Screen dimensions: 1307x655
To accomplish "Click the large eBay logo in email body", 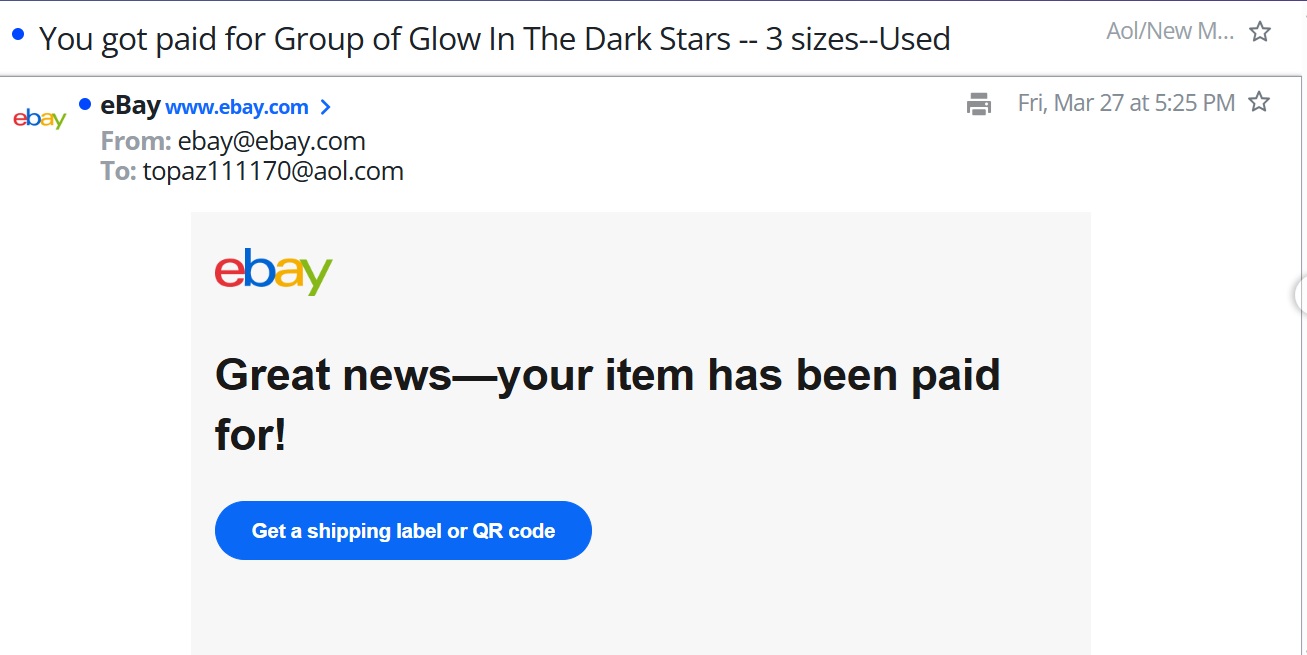I will (273, 271).
